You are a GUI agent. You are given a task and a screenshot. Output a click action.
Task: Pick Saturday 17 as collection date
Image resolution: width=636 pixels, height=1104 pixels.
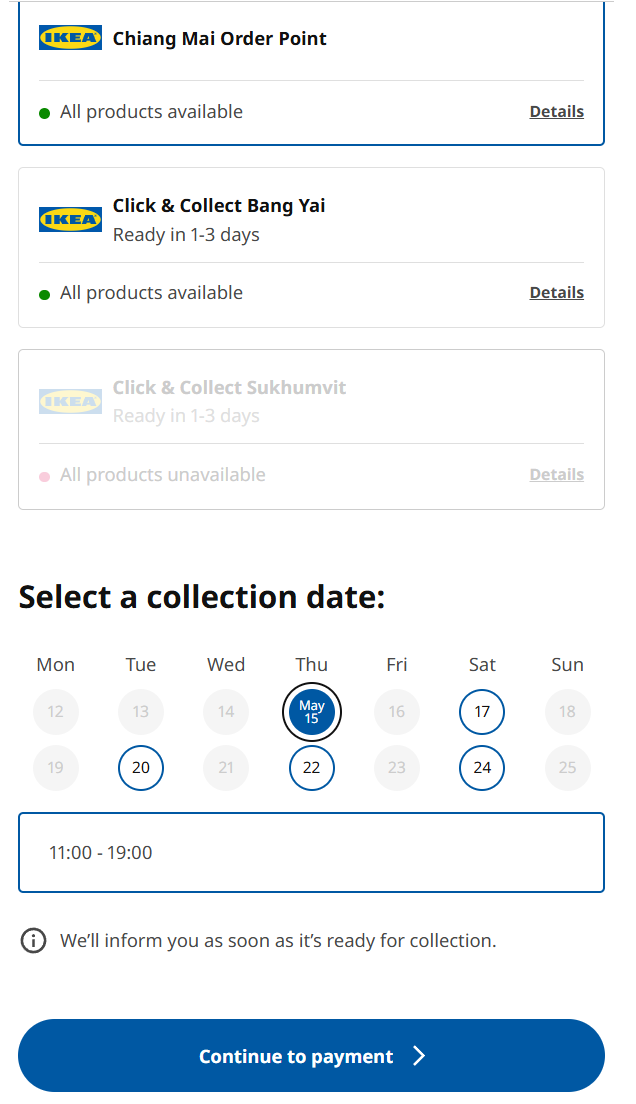[x=482, y=712]
